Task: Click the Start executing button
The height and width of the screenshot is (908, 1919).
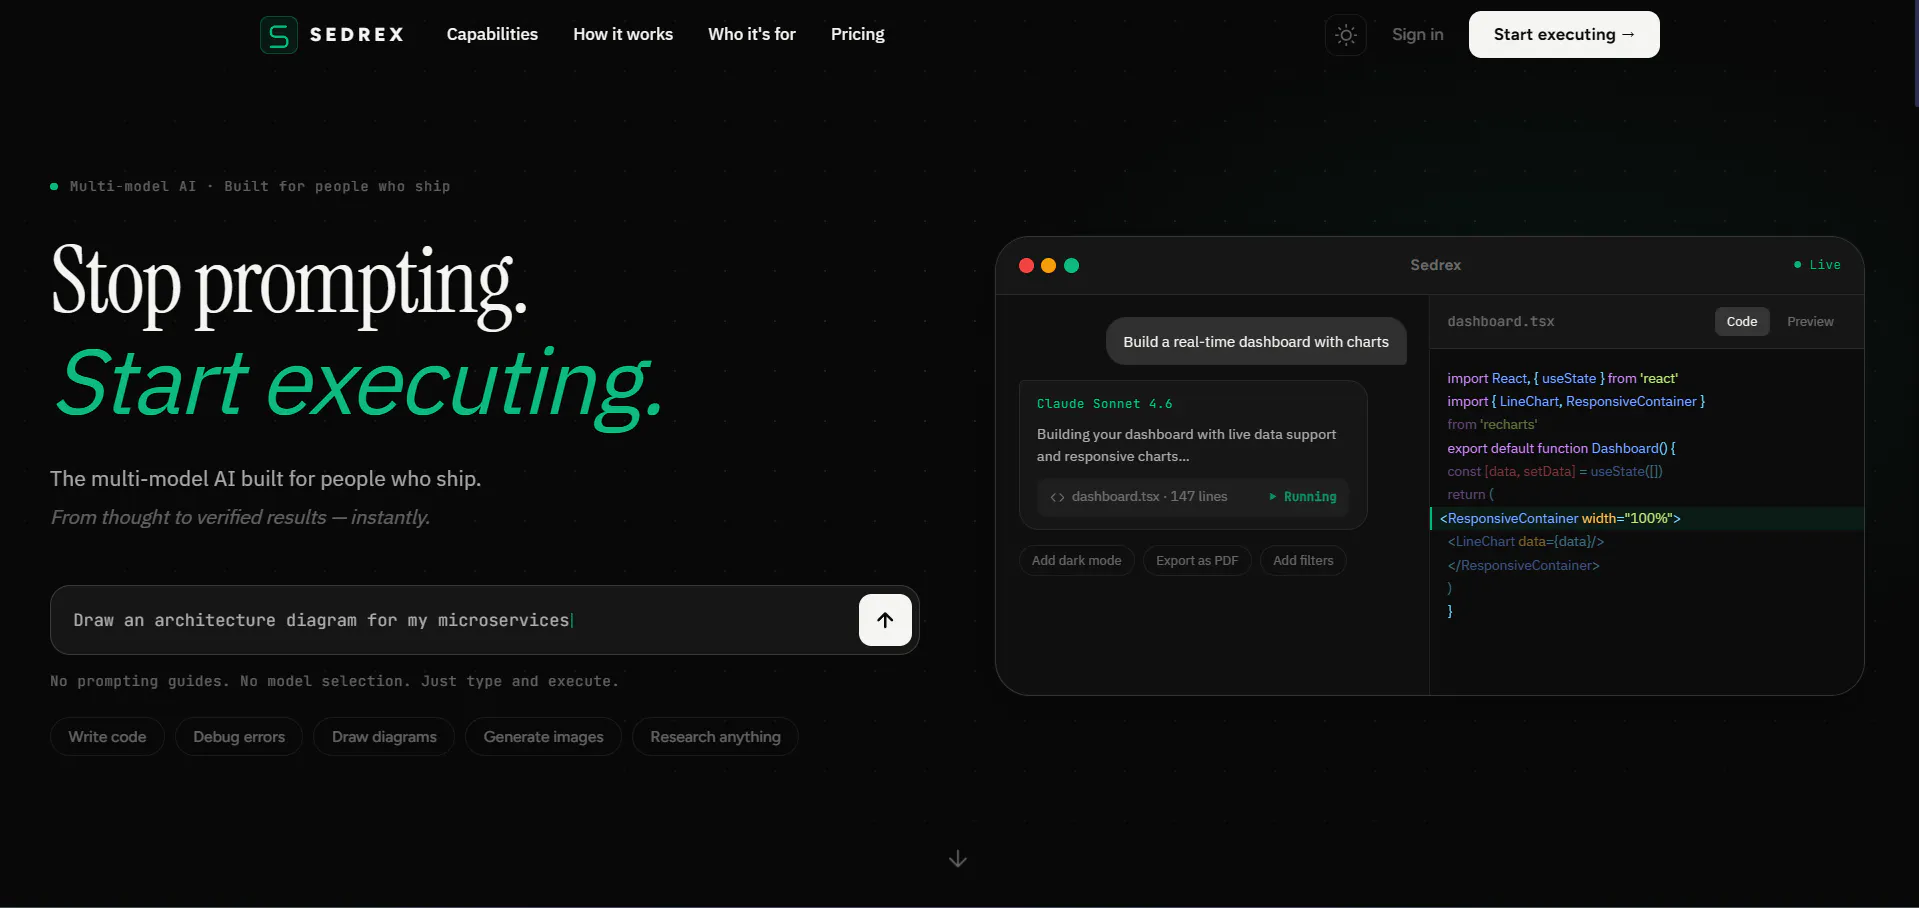Action: 1564,34
